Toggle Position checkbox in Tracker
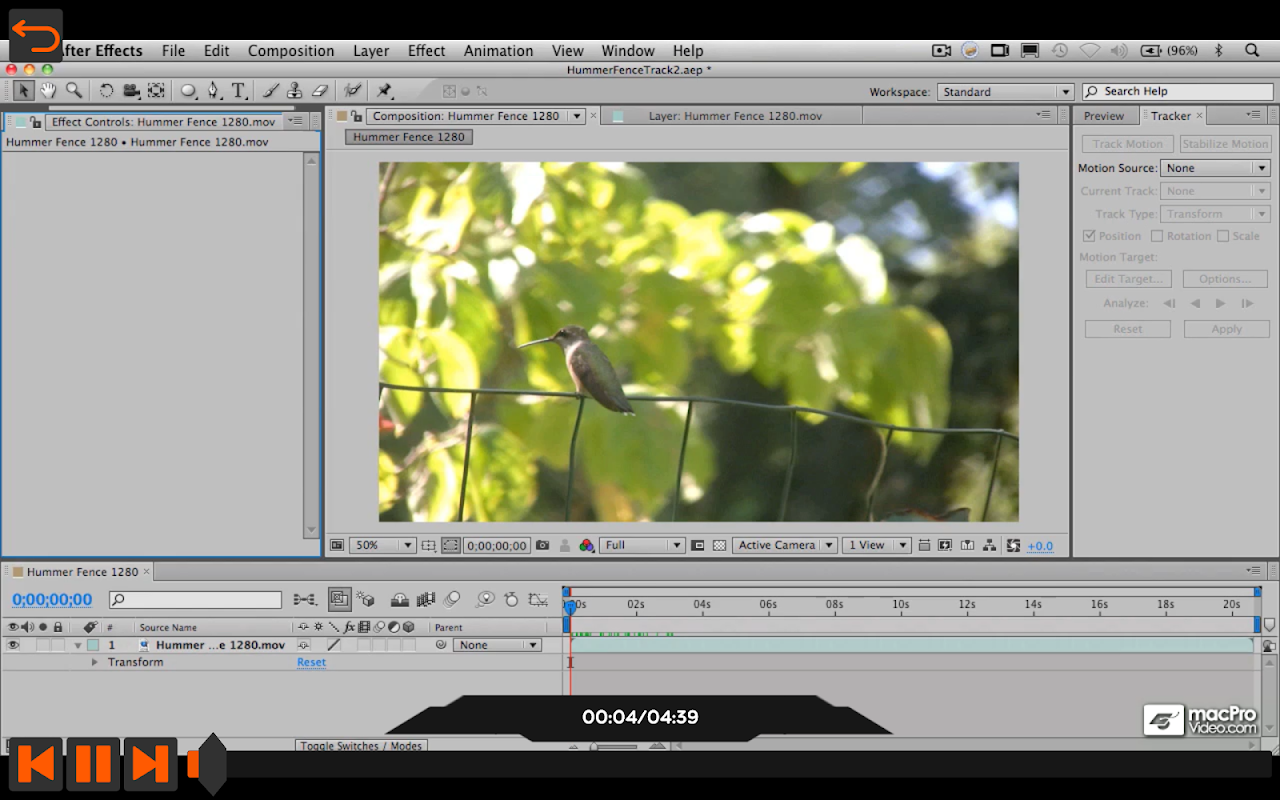The width and height of the screenshot is (1280, 800). [x=1090, y=236]
